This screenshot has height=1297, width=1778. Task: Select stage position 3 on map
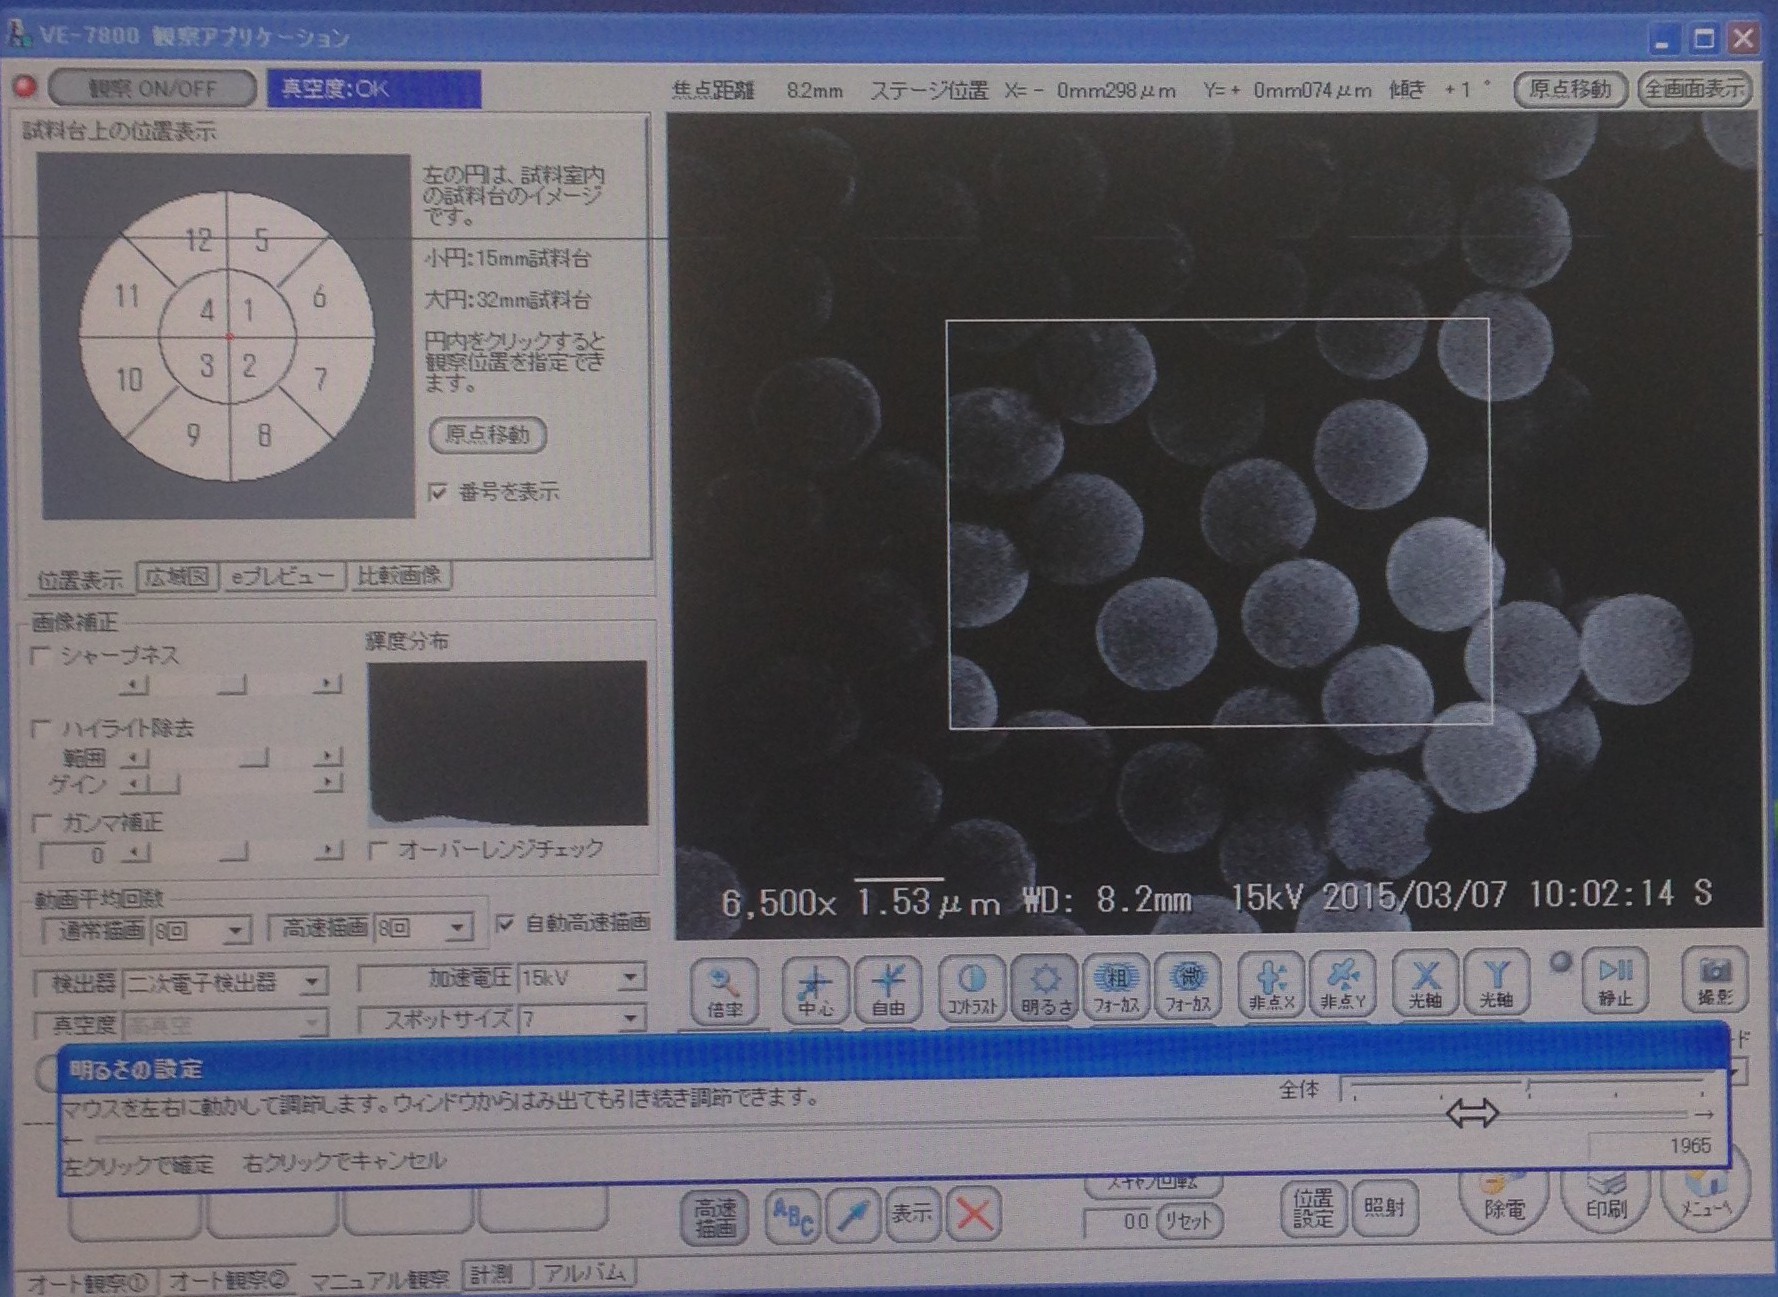pyautogui.click(x=206, y=365)
